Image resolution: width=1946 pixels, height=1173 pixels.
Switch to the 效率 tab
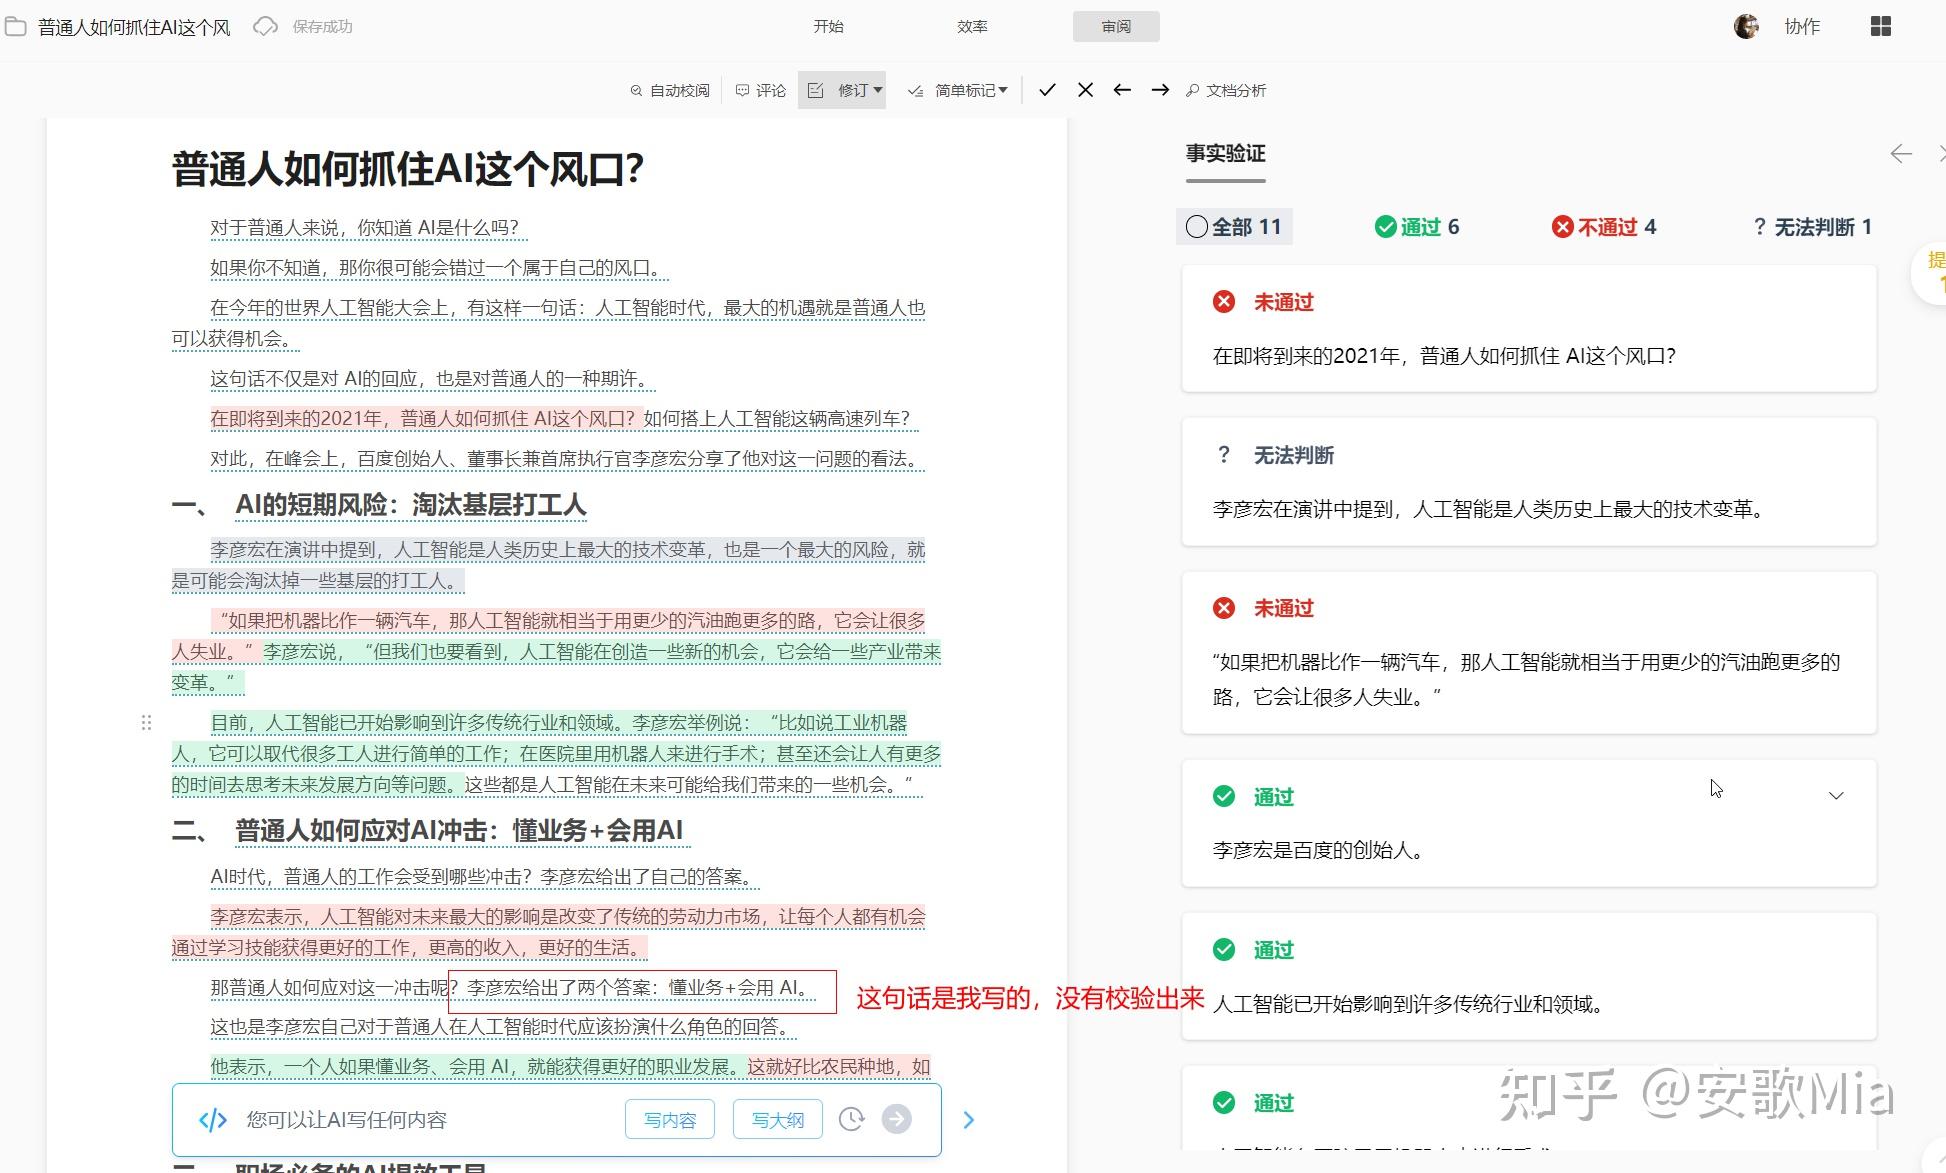click(x=972, y=27)
